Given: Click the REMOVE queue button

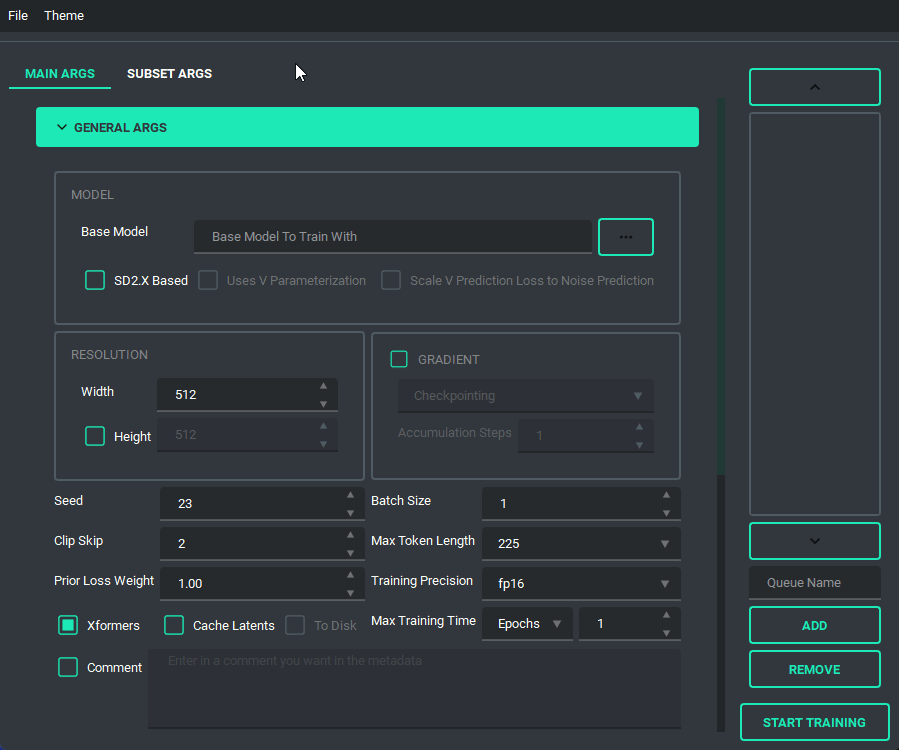Looking at the screenshot, I should pyautogui.click(x=815, y=669).
